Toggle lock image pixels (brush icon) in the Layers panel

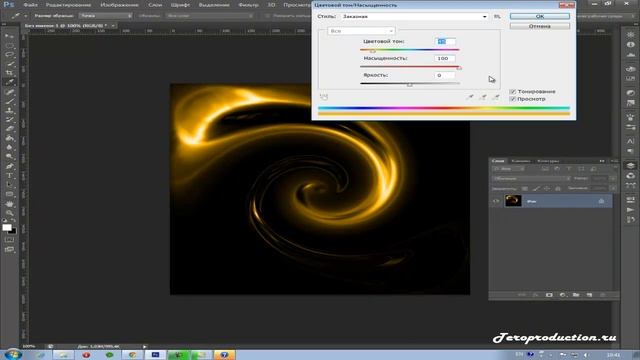(536, 188)
